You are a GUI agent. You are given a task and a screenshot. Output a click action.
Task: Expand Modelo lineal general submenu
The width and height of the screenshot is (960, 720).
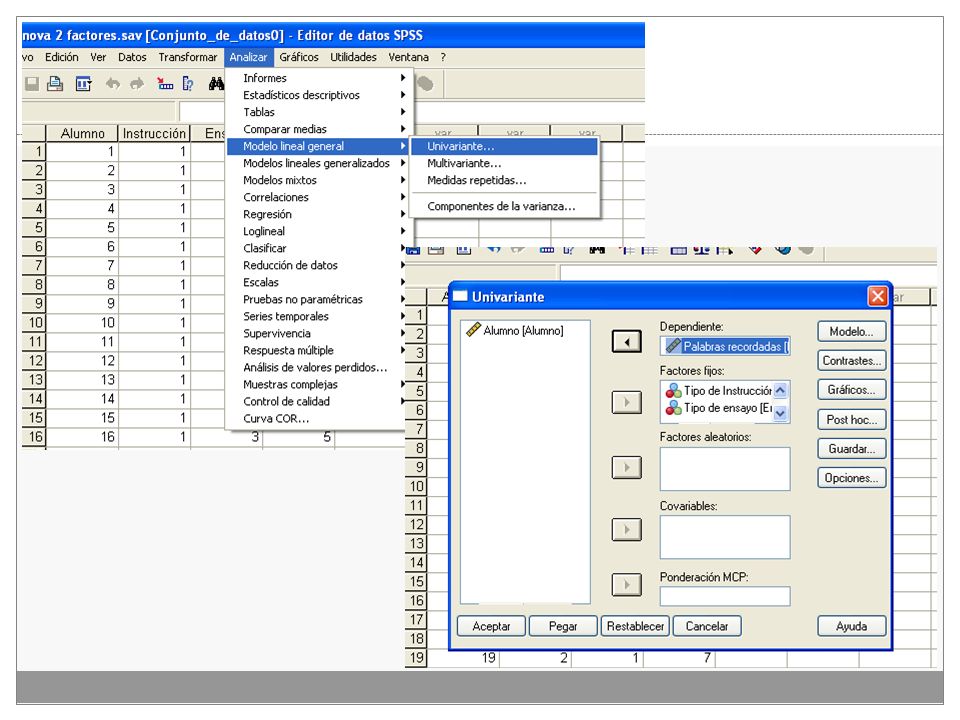[317, 146]
